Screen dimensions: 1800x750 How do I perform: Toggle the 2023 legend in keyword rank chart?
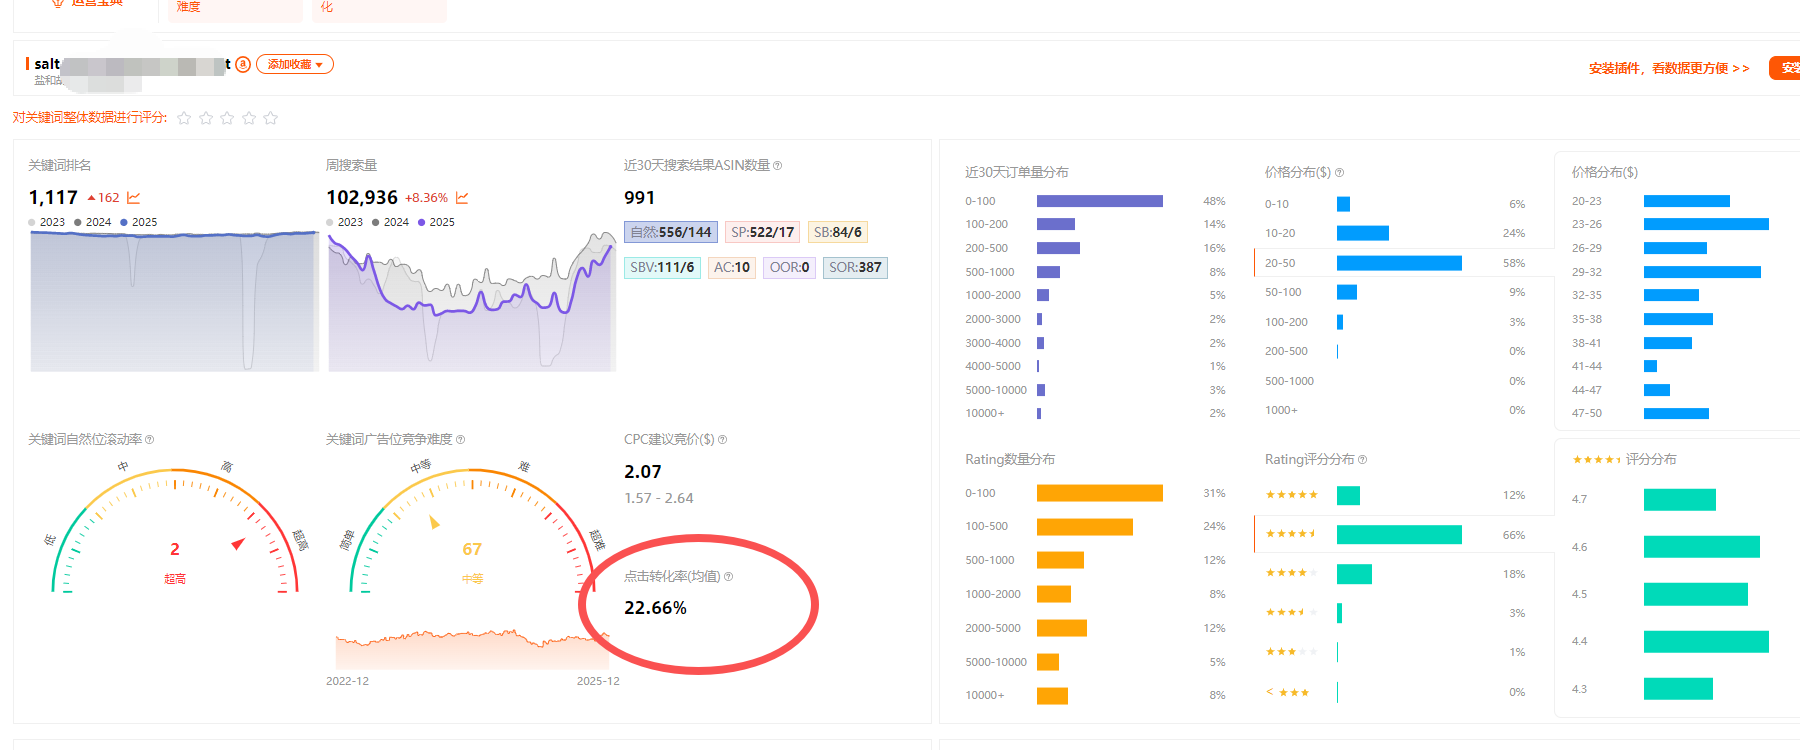(47, 222)
